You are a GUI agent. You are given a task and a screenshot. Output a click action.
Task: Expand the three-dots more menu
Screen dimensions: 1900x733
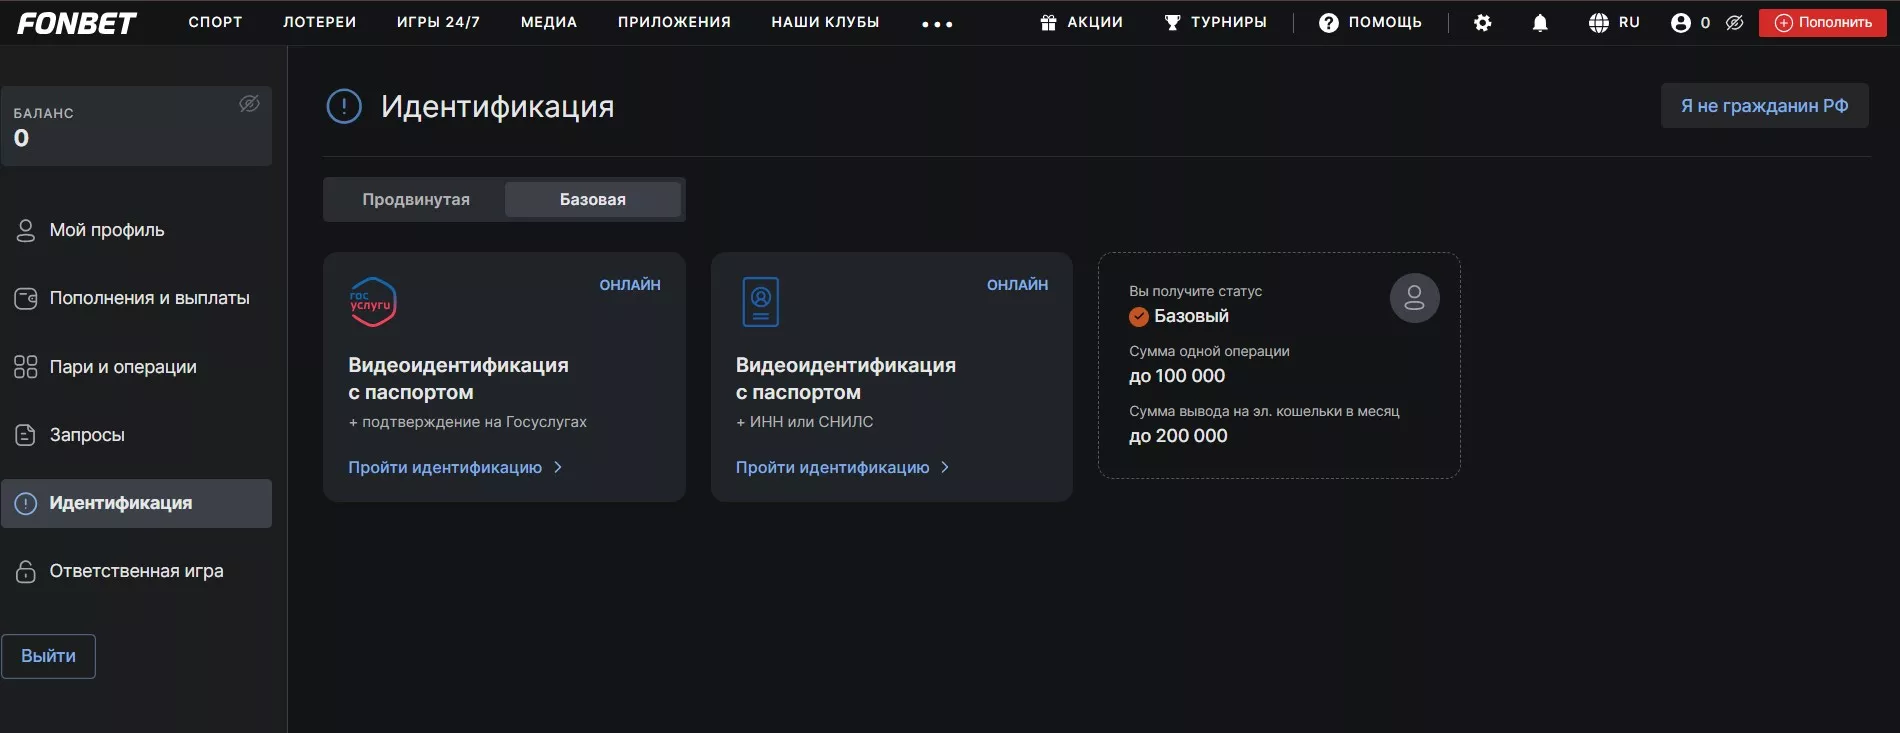pyautogui.click(x=937, y=24)
